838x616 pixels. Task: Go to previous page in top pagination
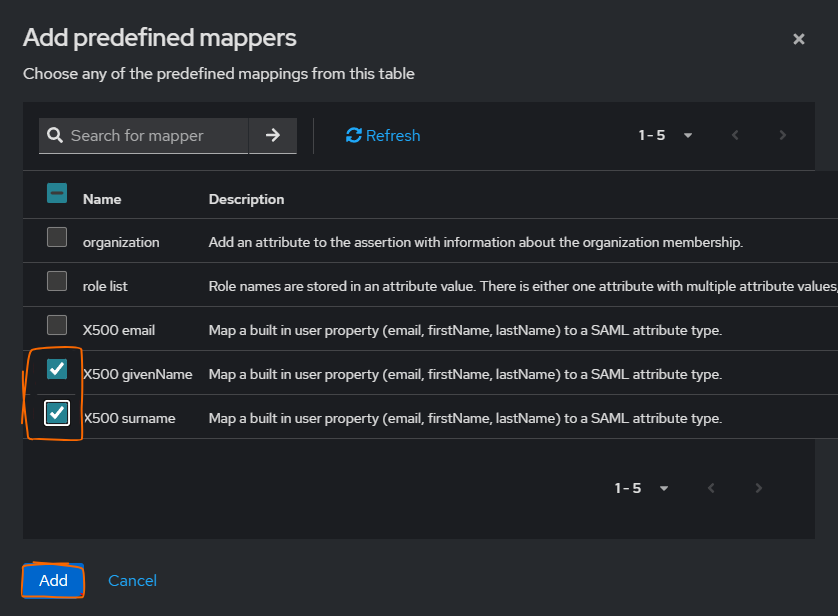735,135
